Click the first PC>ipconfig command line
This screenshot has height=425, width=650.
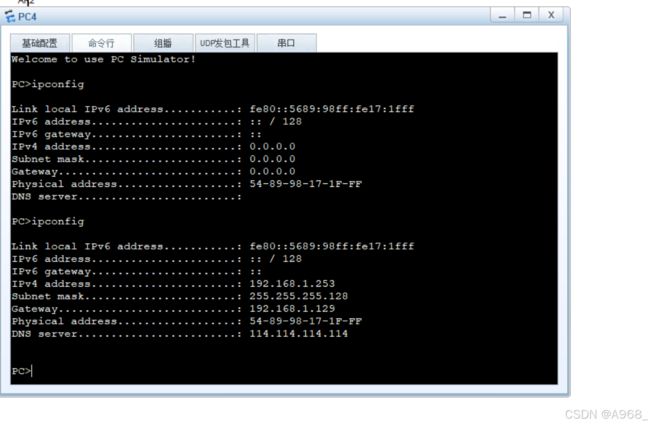[x=48, y=85]
